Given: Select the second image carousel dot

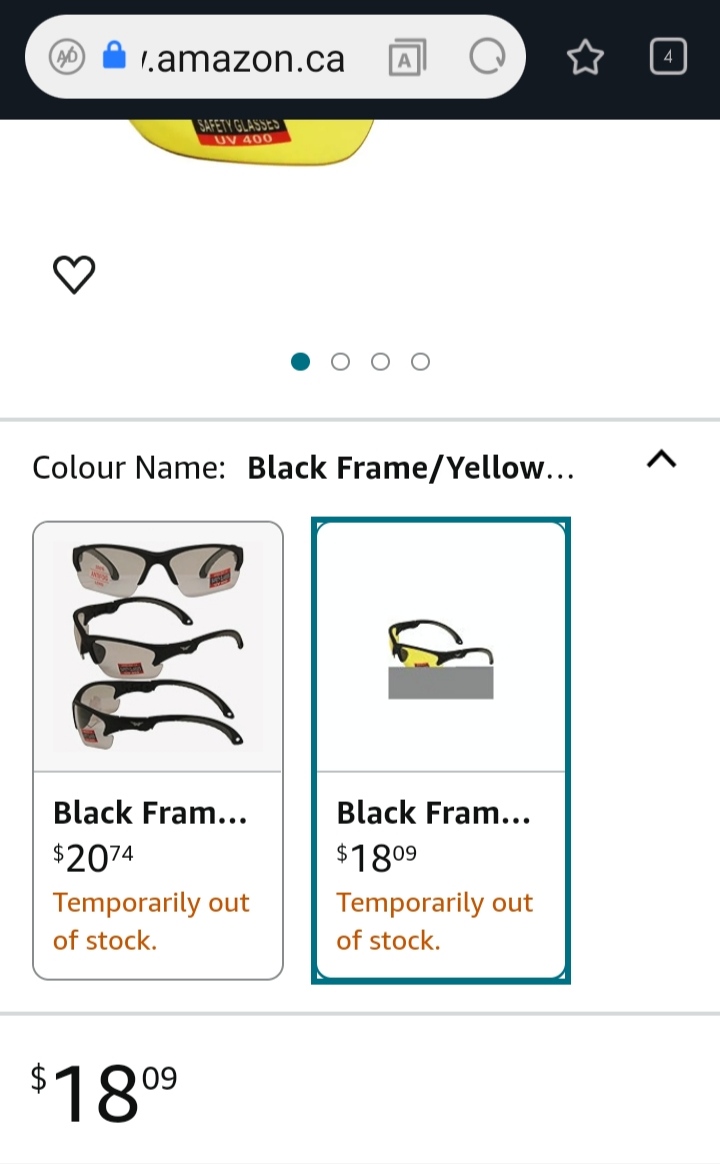Looking at the screenshot, I should [x=340, y=361].
